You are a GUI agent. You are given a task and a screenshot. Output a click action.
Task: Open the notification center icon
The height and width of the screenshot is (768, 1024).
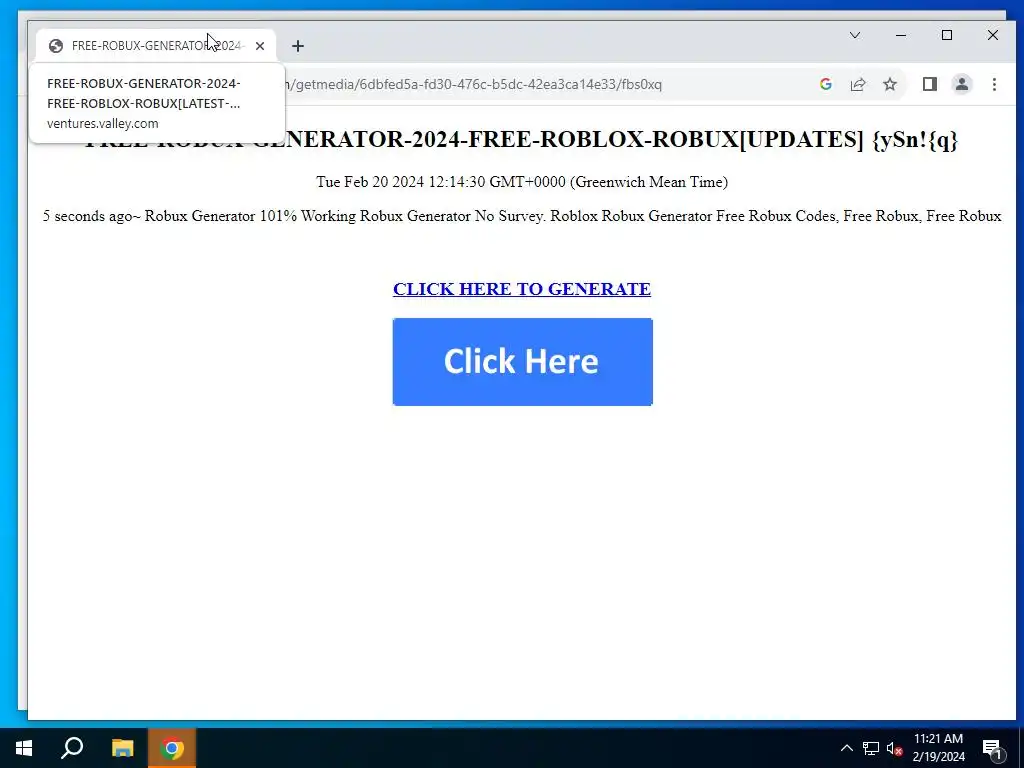pyautogui.click(x=992, y=748)
